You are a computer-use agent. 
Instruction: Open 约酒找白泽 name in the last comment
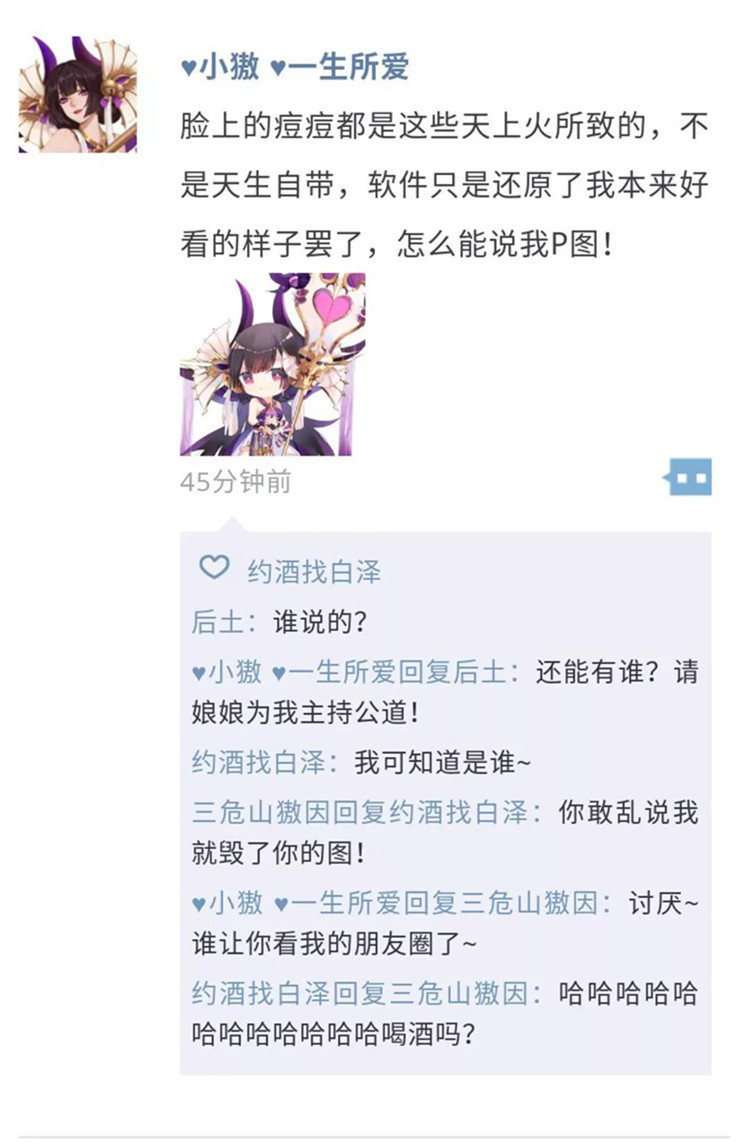pos(261,993)
